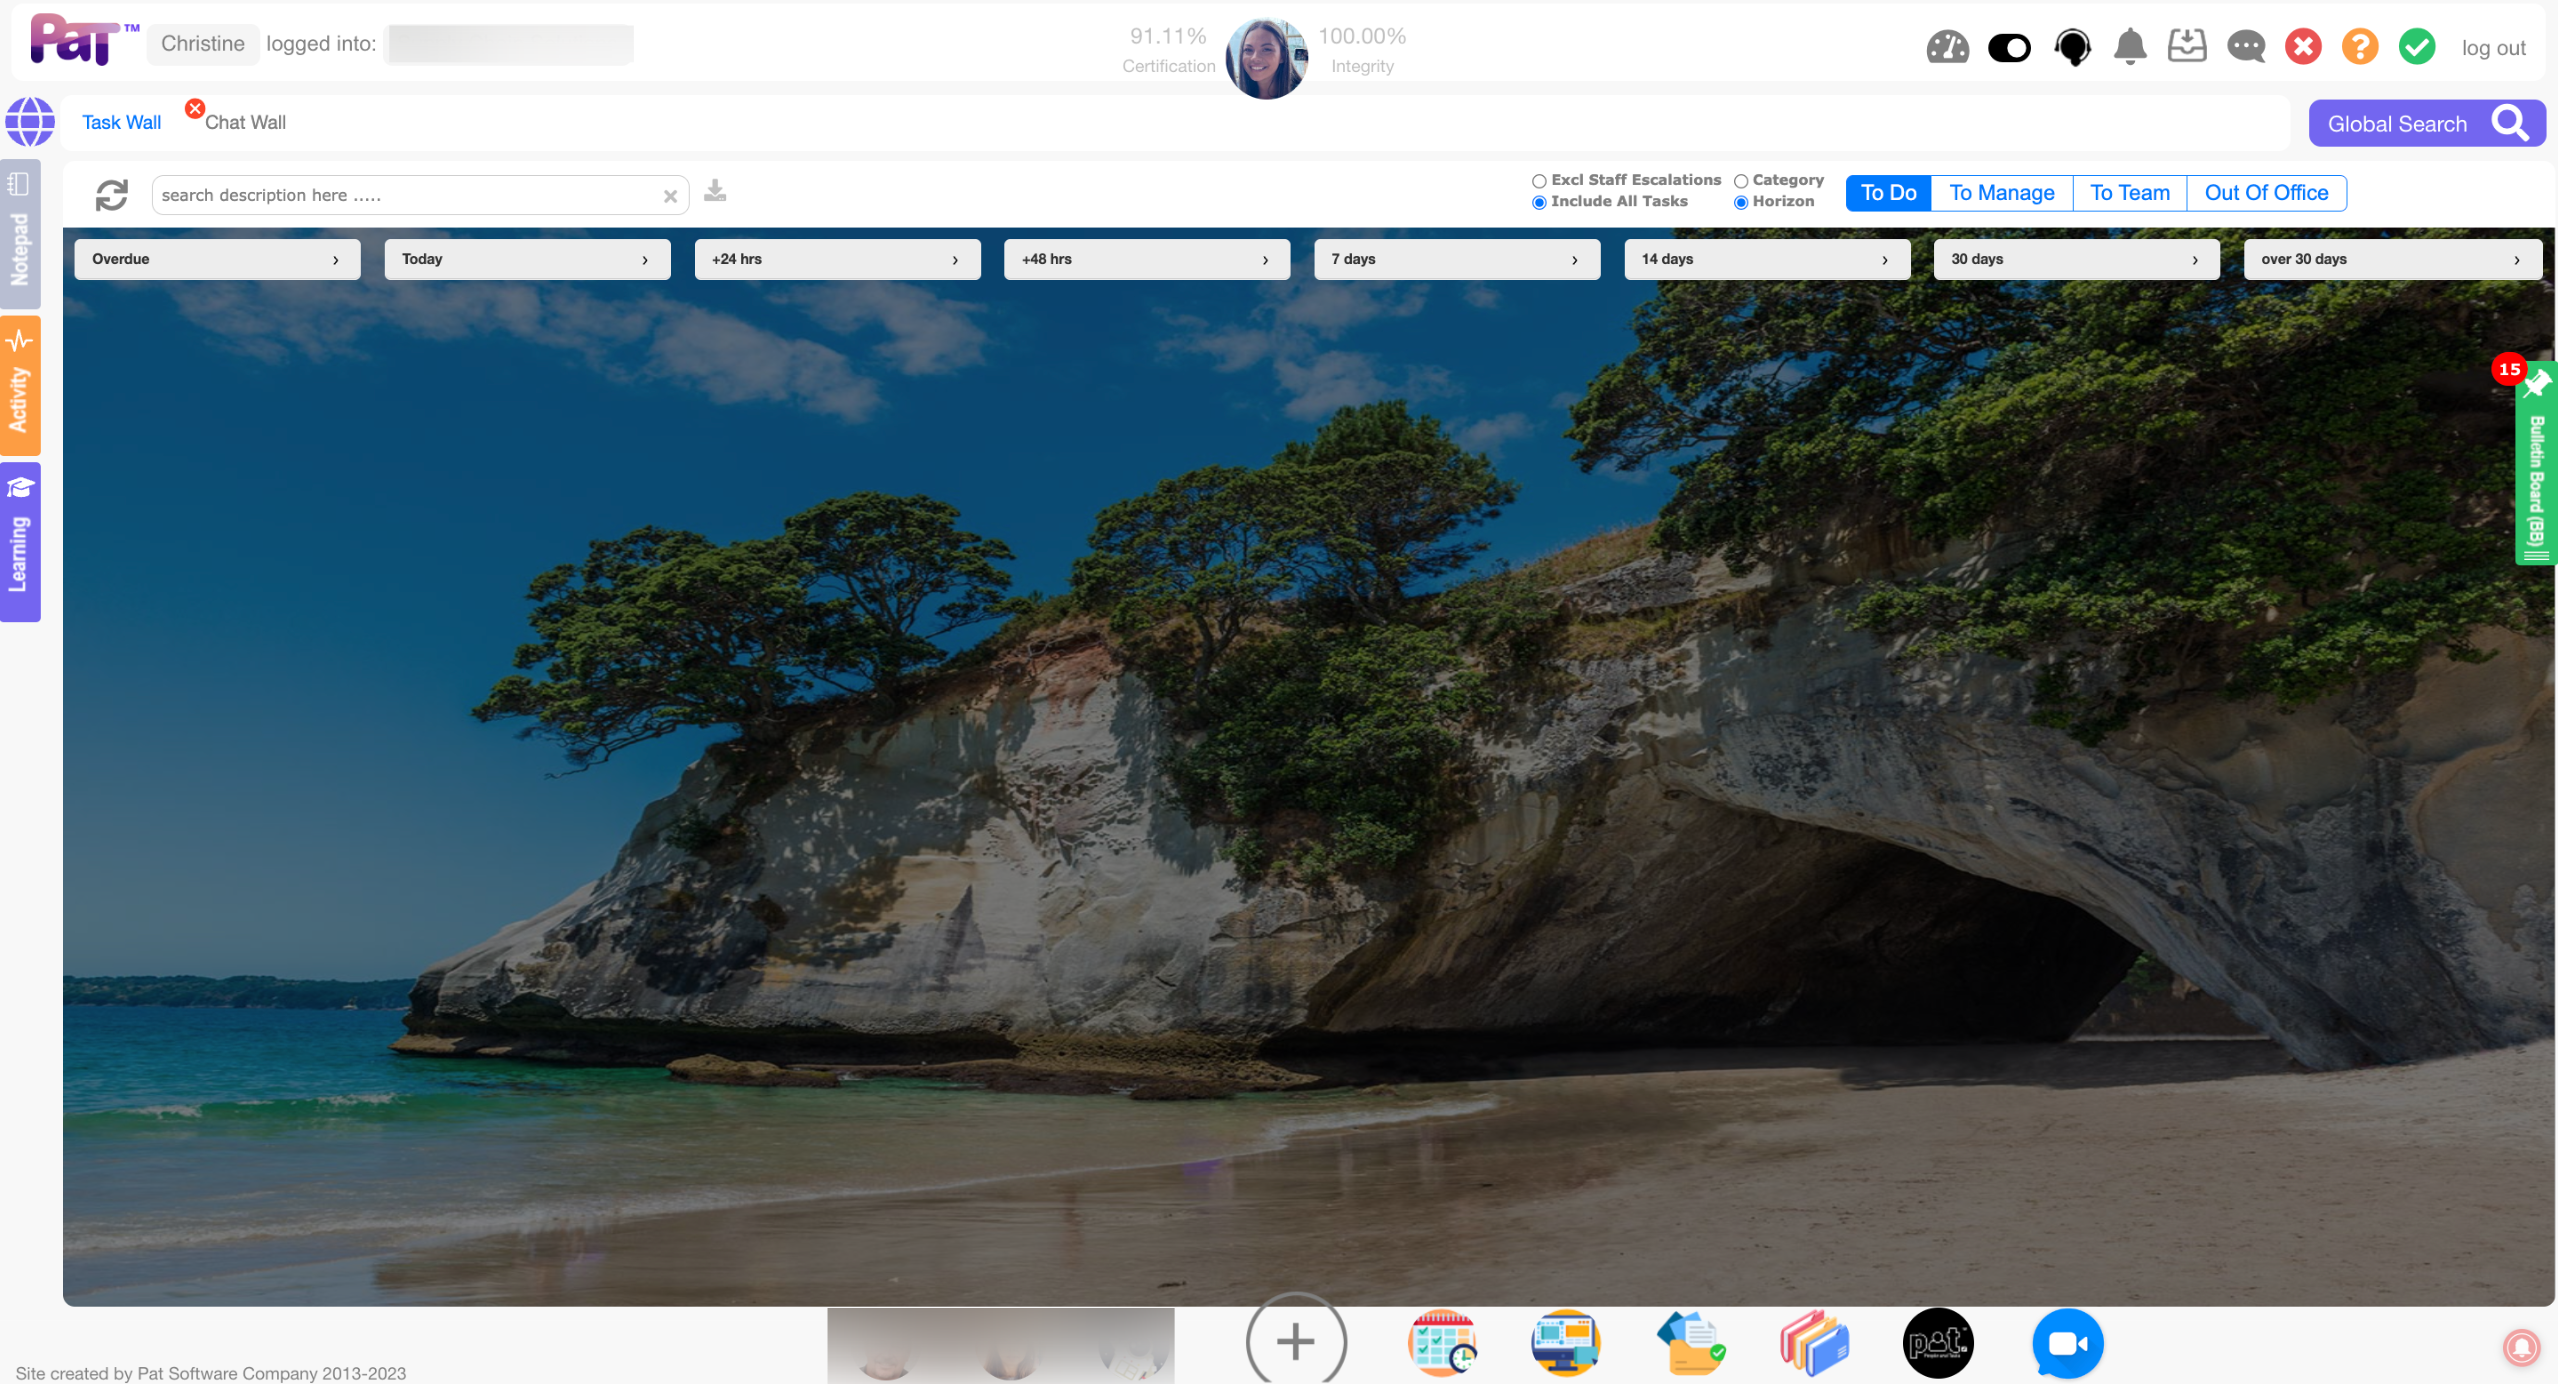Expand the Overdue column chevron
This screenshot has width=2558, height=1384.
coord(335,260)
